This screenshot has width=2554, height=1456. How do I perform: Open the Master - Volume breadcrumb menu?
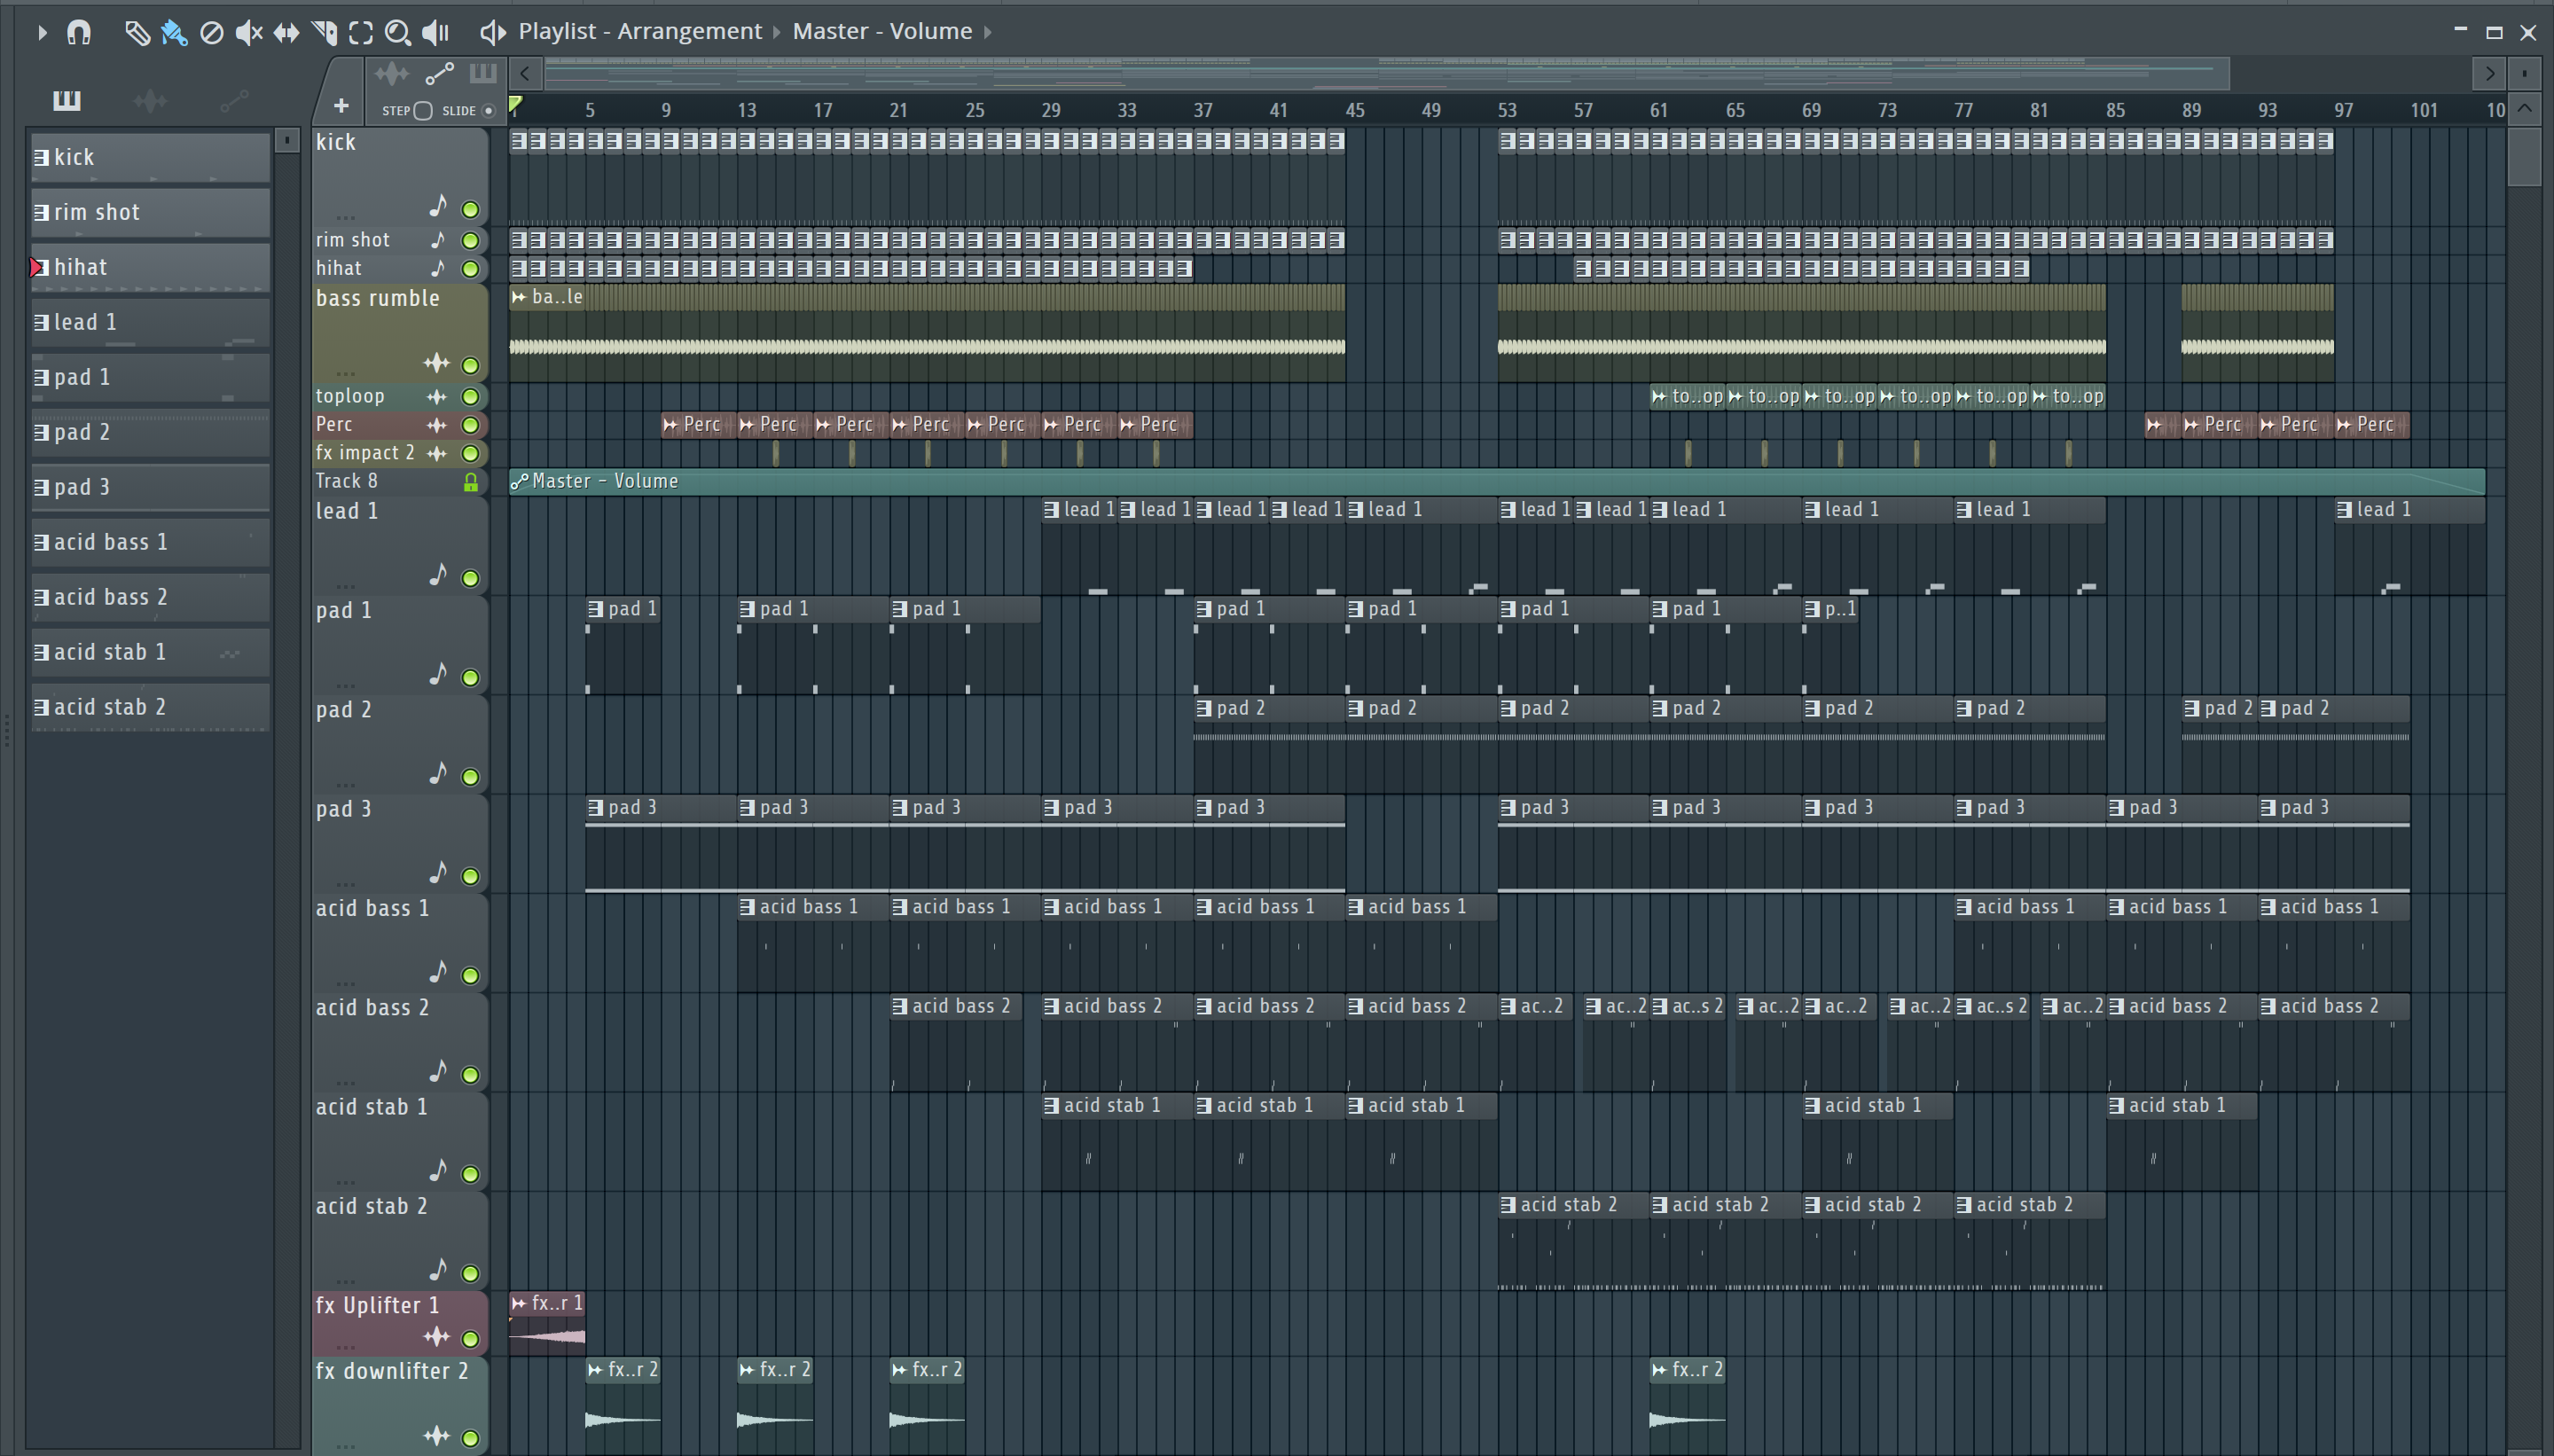point(882,31)
